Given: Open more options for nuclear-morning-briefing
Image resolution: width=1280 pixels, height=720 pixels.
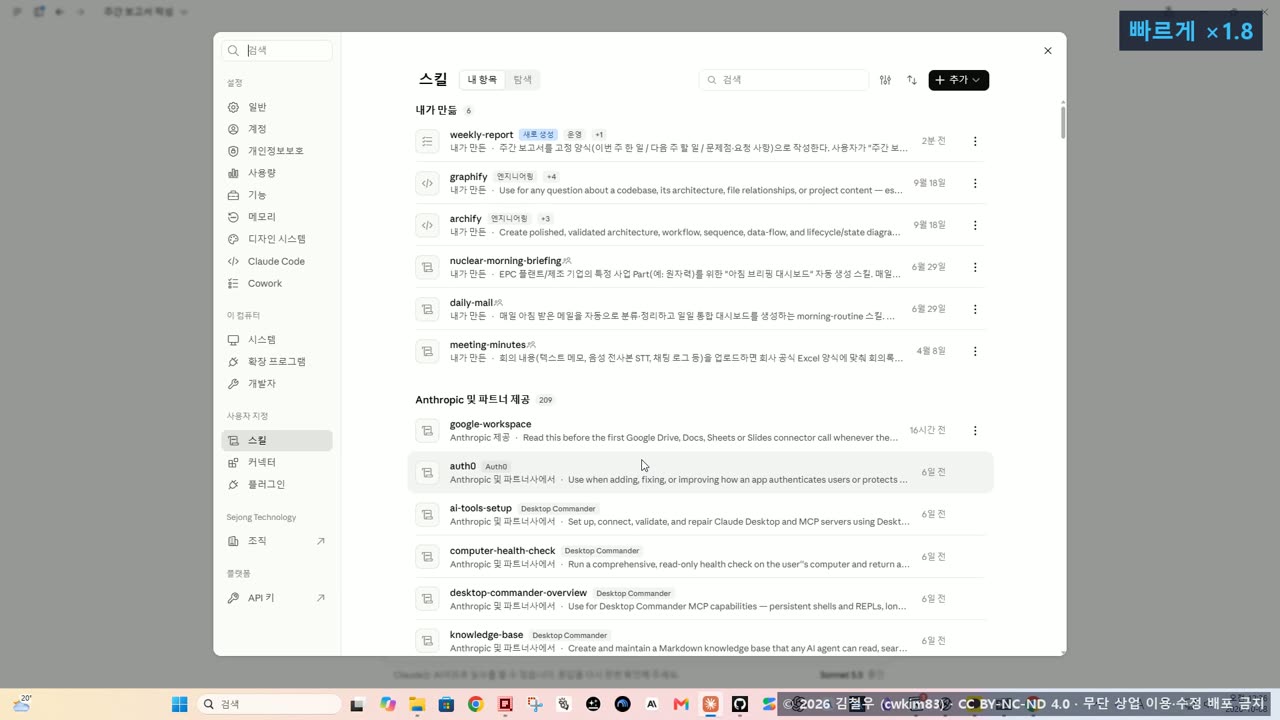Looking at the screenshot, I should tap(975, 267).
